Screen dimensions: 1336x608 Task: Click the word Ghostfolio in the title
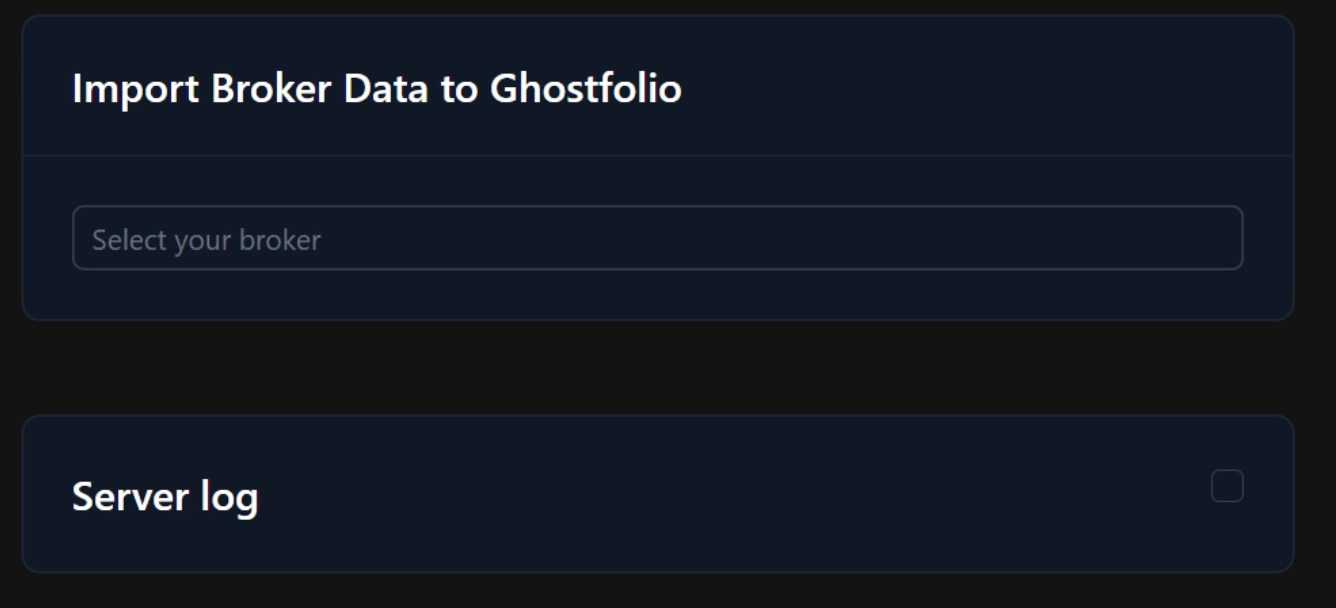tap(585, 89)
